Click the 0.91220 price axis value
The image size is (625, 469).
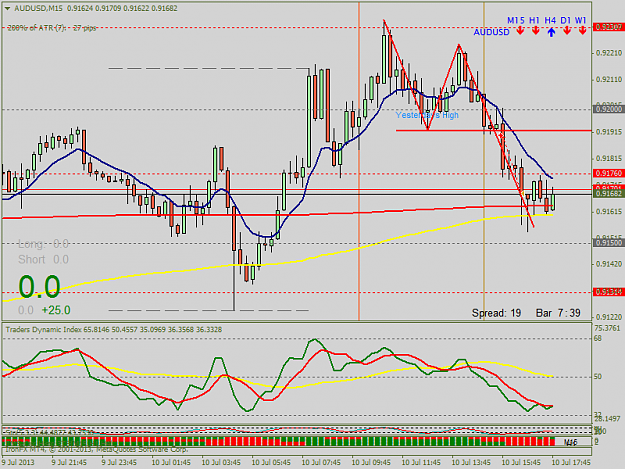(x=609, y=317)
